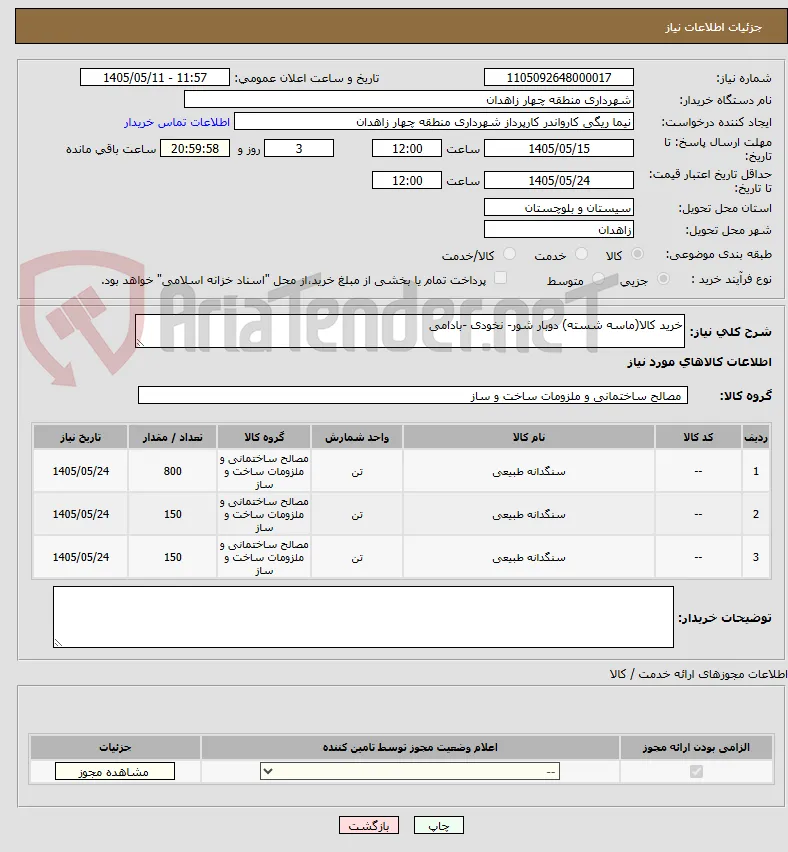Click the گروه کالا field

(413, 396)
